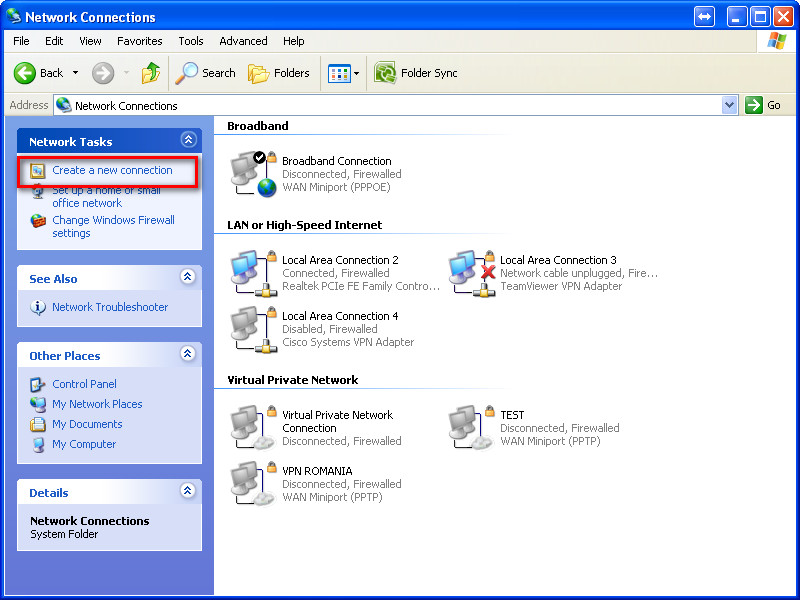800x600 pixels.
Task: Collapse the Details panel
Action: pyautogui.click(x=188, y=491)
